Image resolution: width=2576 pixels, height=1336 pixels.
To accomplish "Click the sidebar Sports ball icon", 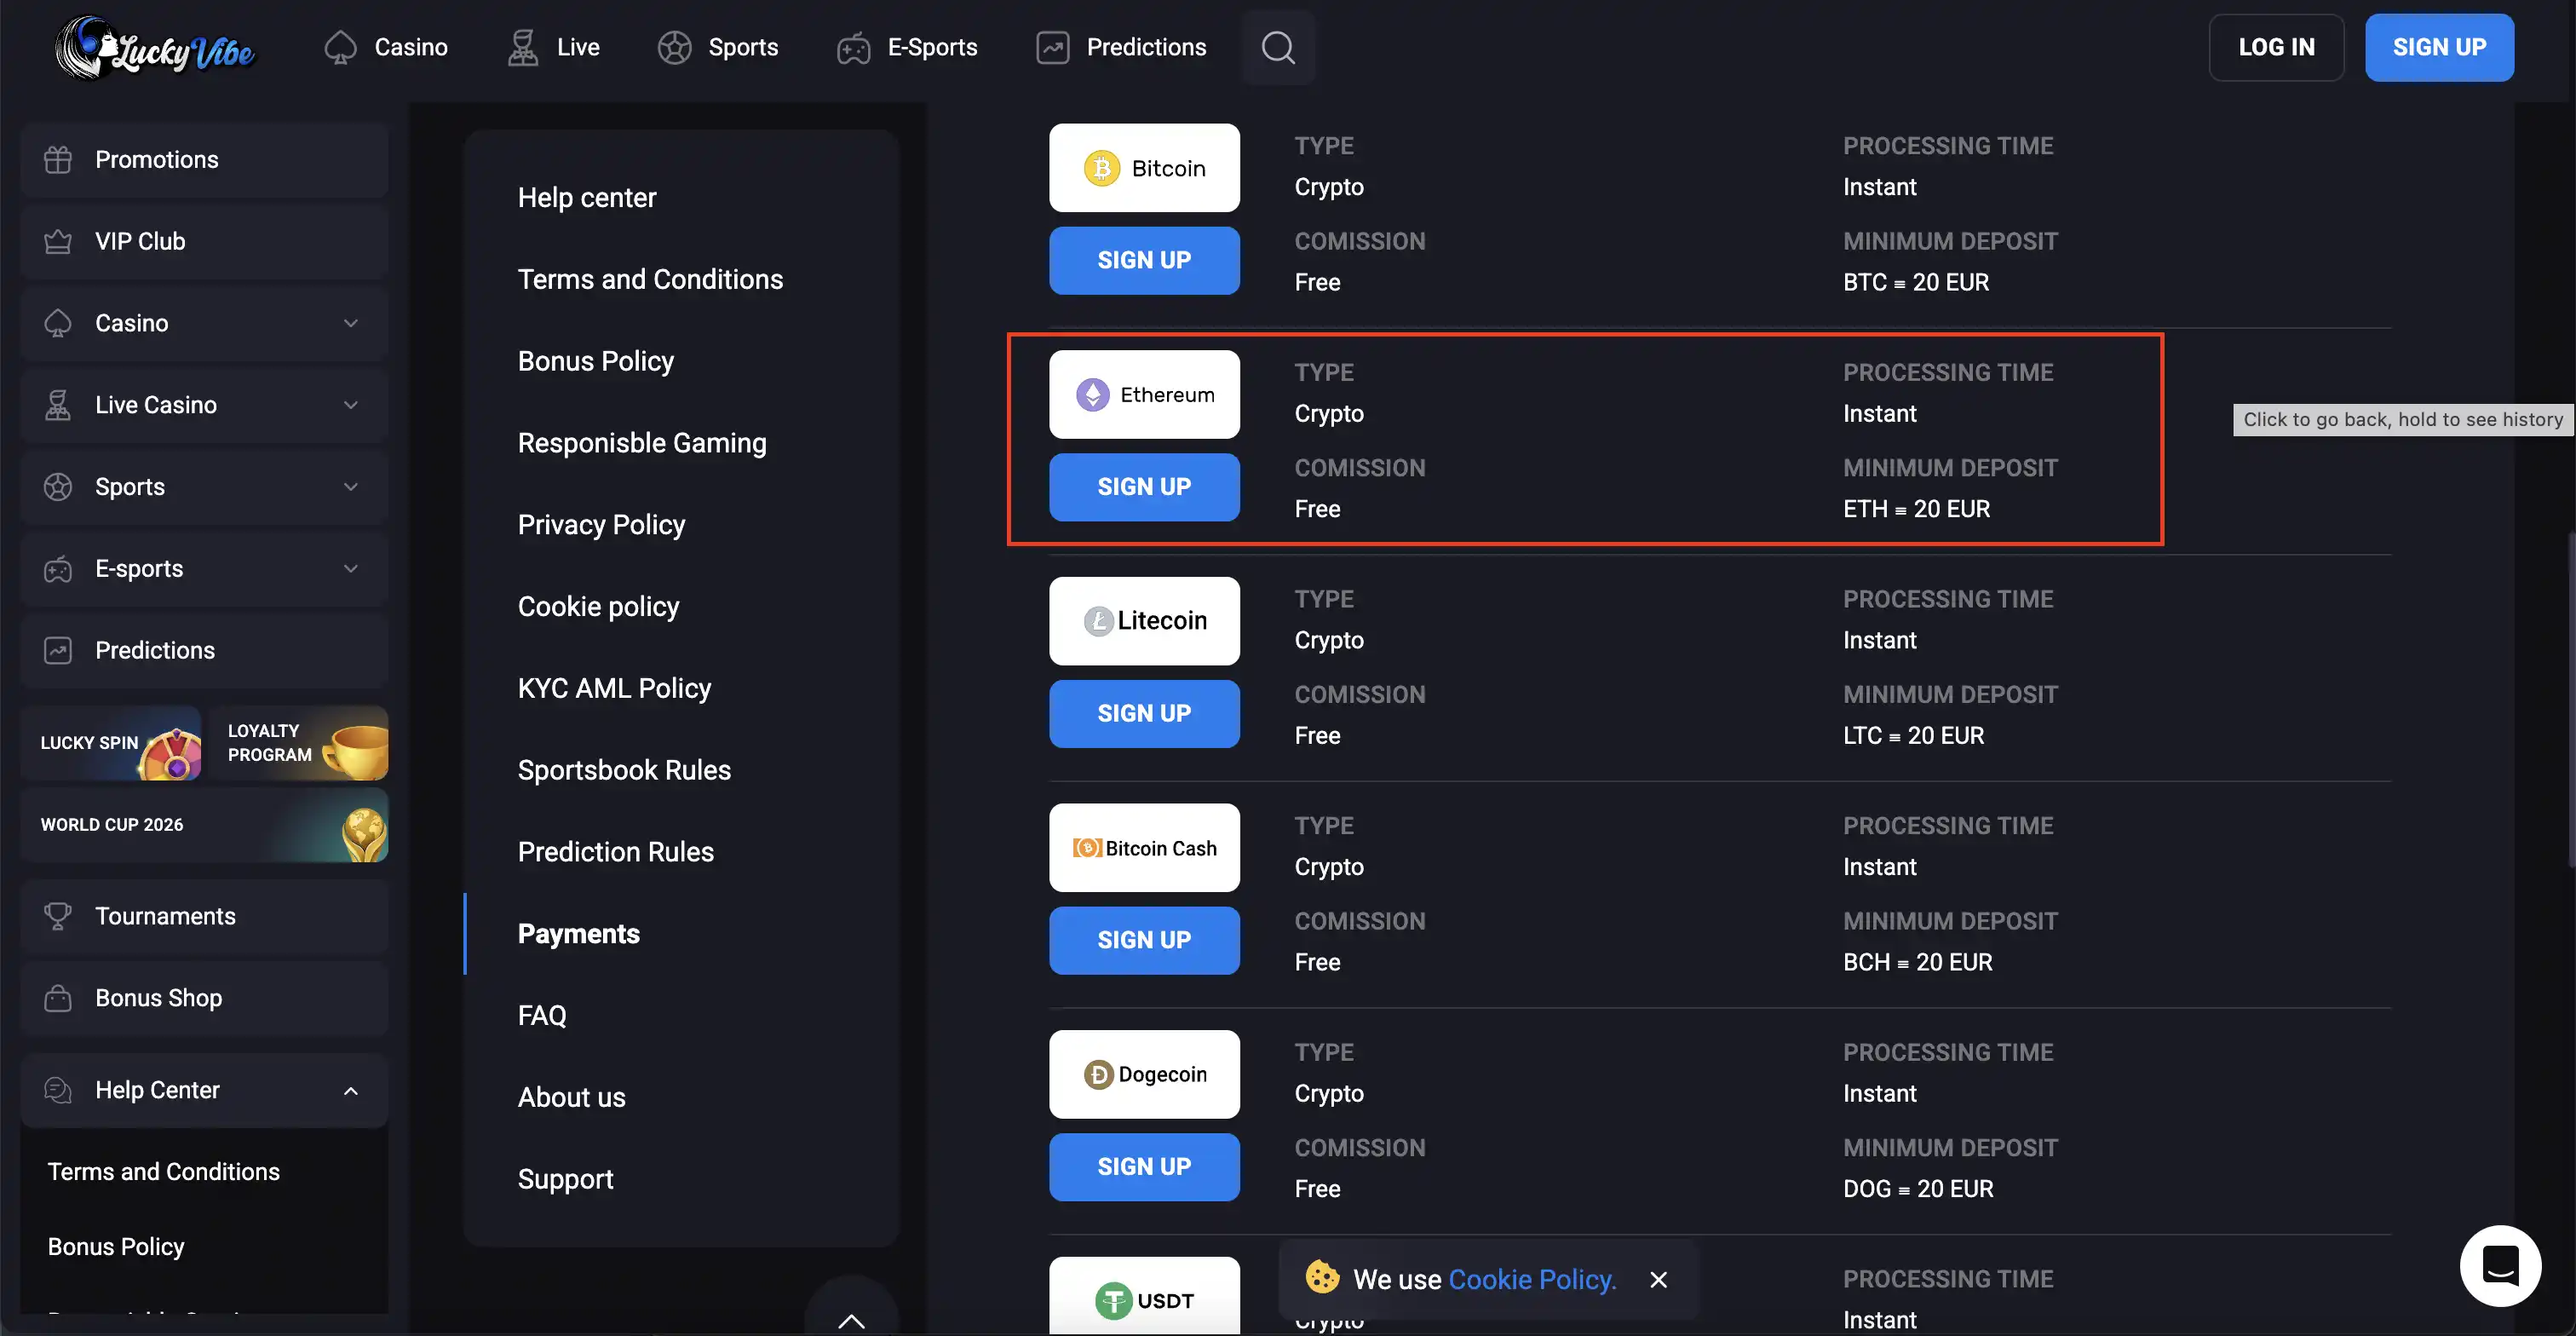I will [58, 487].
